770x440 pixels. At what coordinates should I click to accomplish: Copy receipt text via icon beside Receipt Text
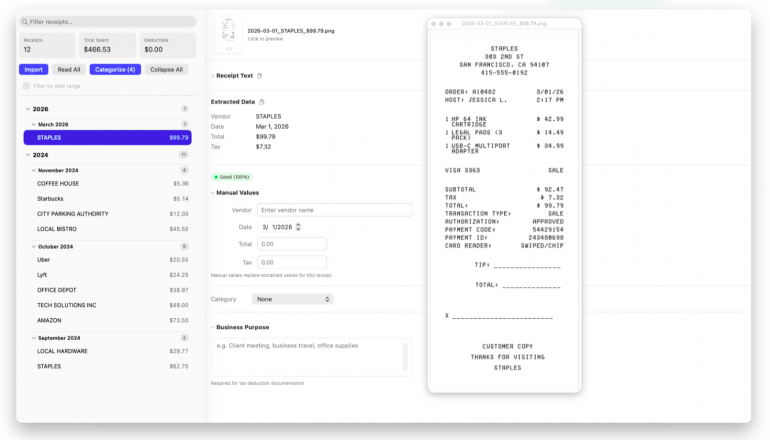pyautogui.click(x=260, y=76)
